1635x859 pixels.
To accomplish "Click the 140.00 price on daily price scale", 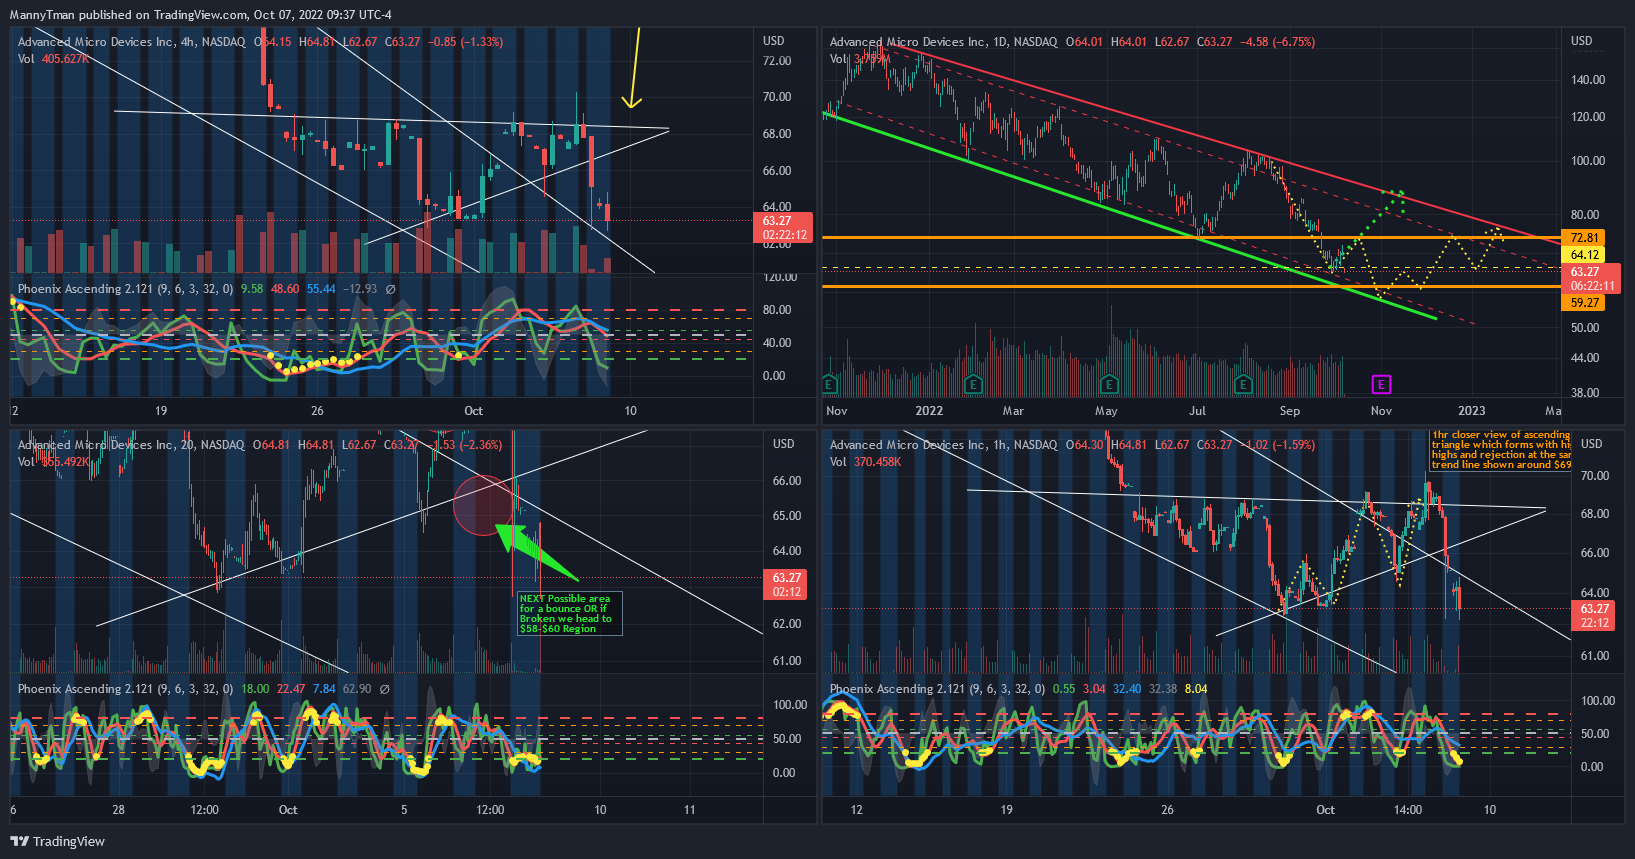I will [x=1587, y=80].
